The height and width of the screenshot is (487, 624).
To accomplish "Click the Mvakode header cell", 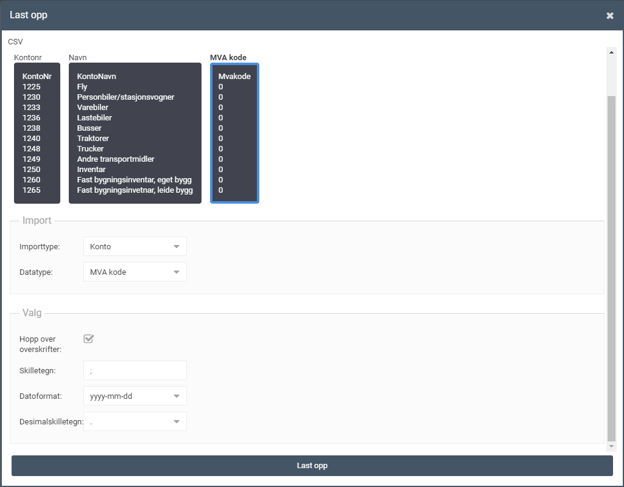I will (234, 76).
